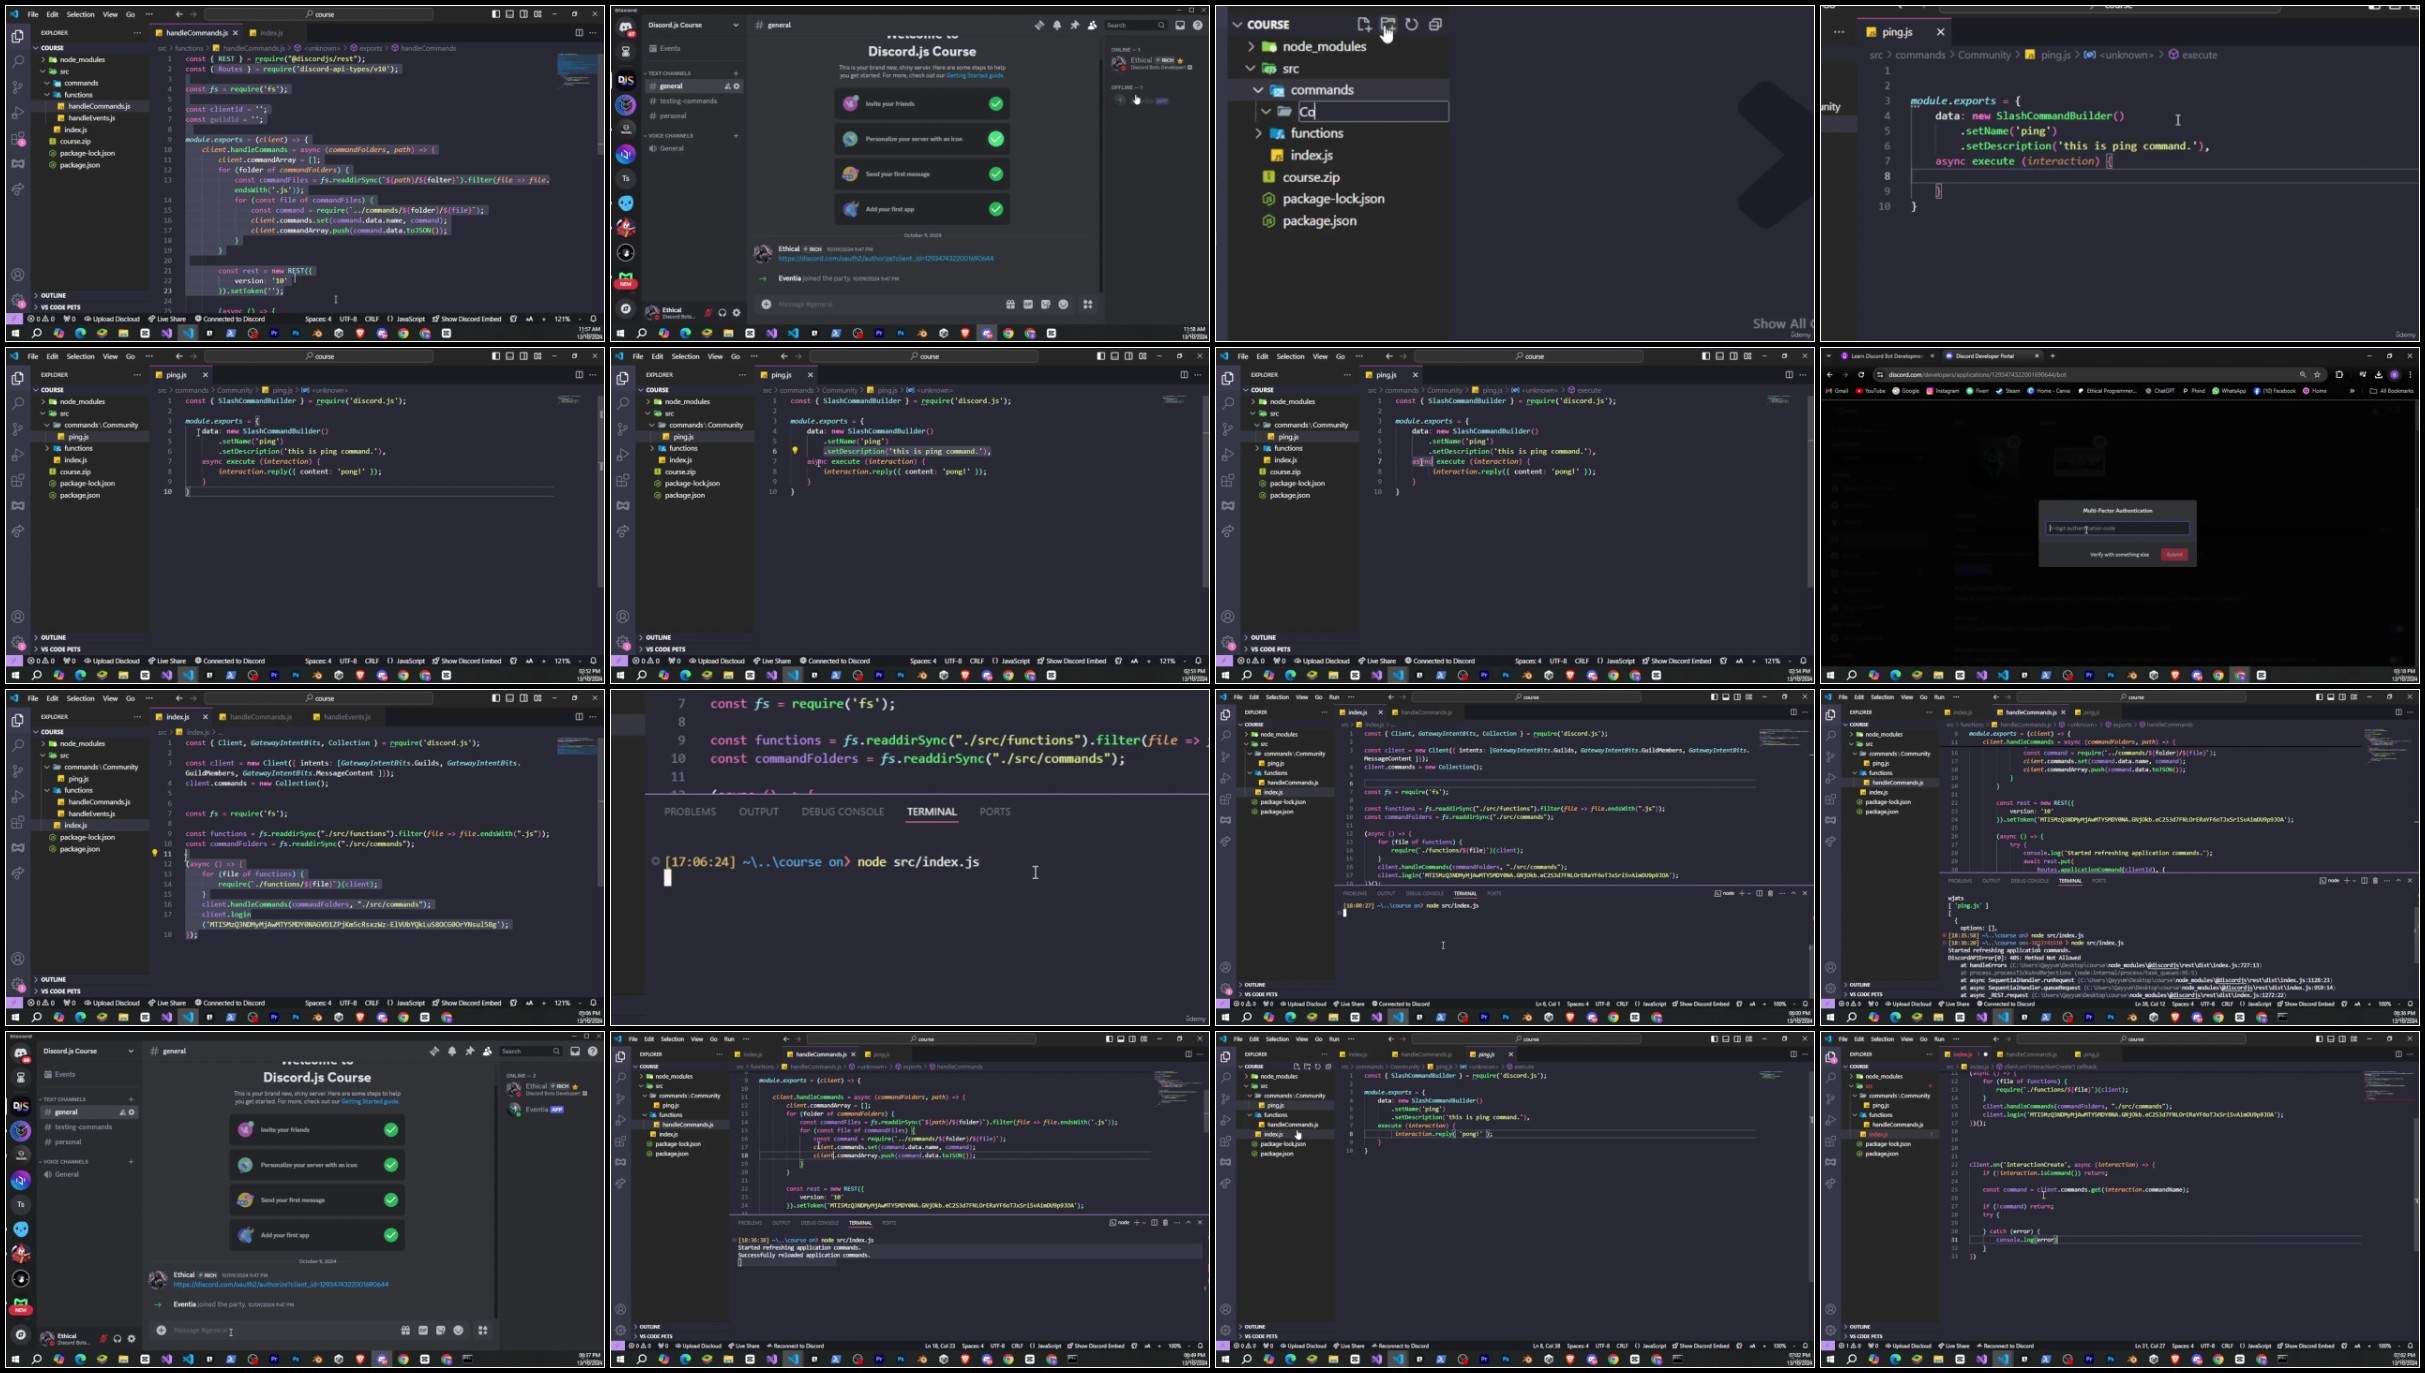Reload the Discord Developer Portal page in Chrome
This screenshot has width=2425, height=1373.
[1861, 375]
